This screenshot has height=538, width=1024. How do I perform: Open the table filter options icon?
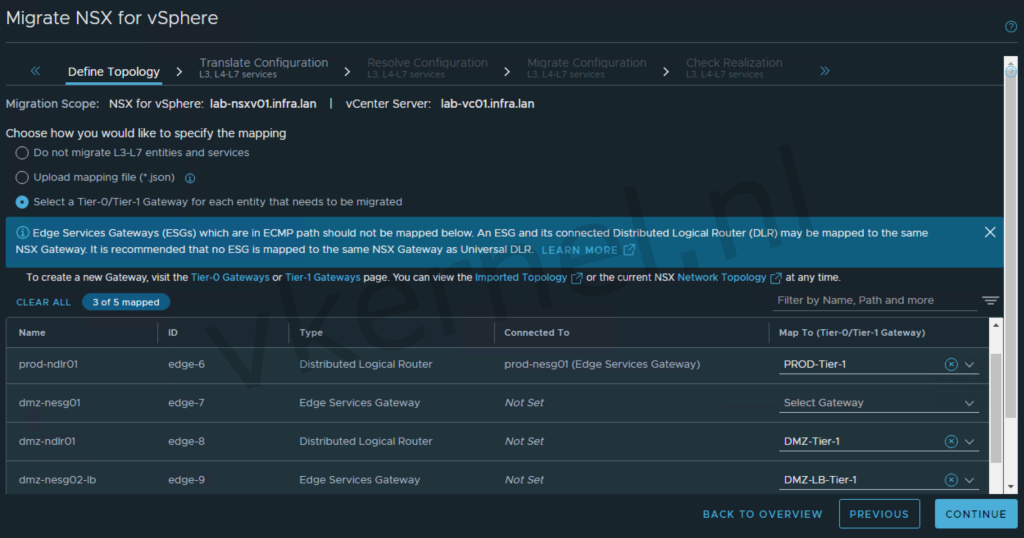(990, 301)
